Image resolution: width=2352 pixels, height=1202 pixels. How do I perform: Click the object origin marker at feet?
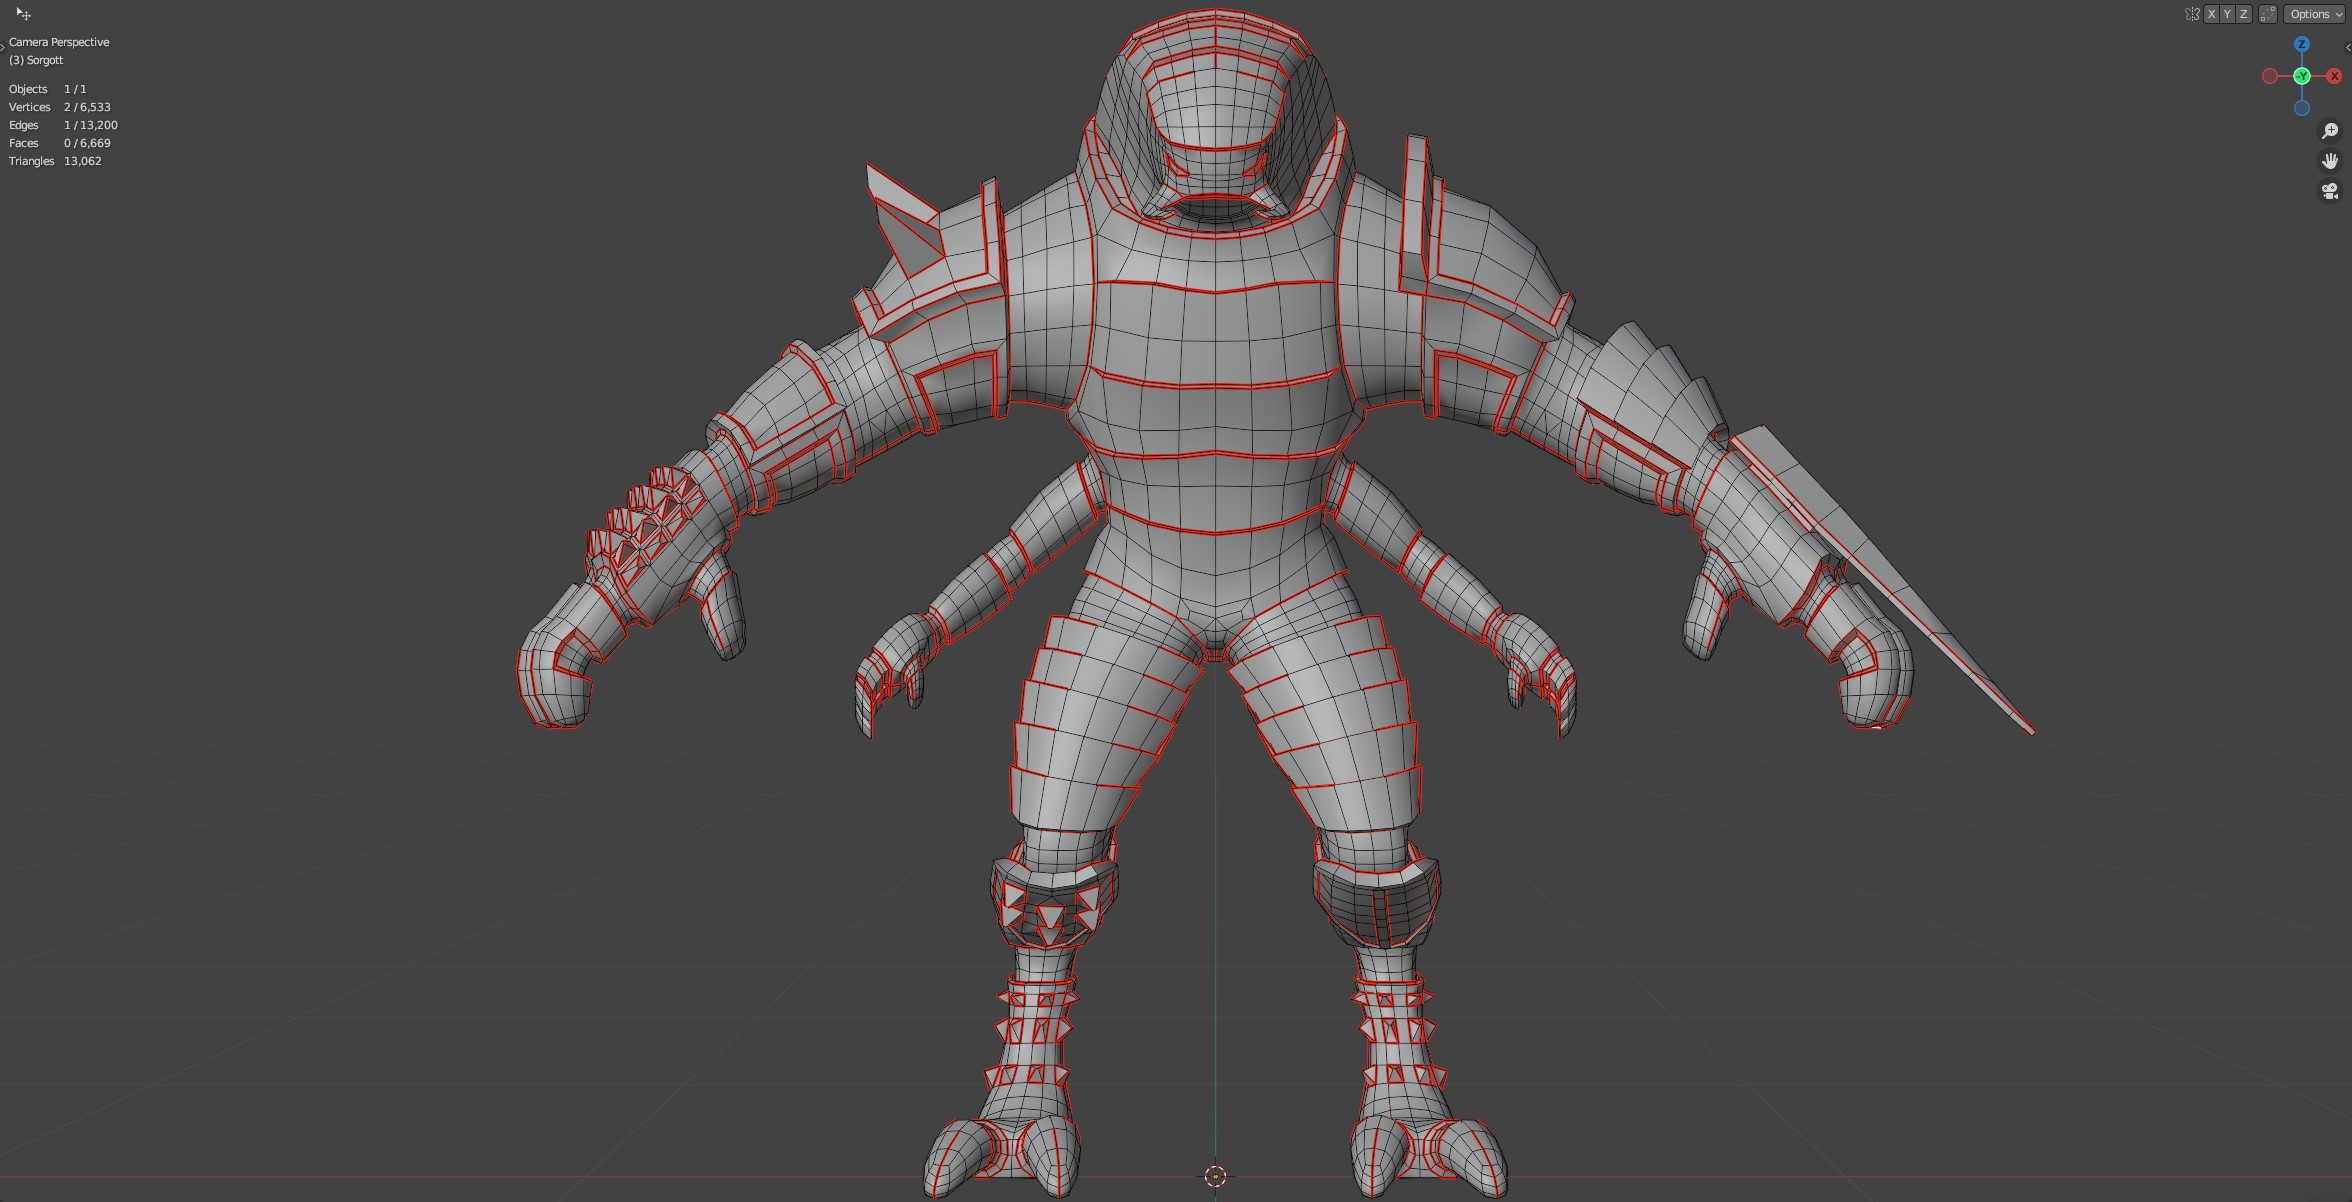pyautogui.click(x=1215, y=1176)
